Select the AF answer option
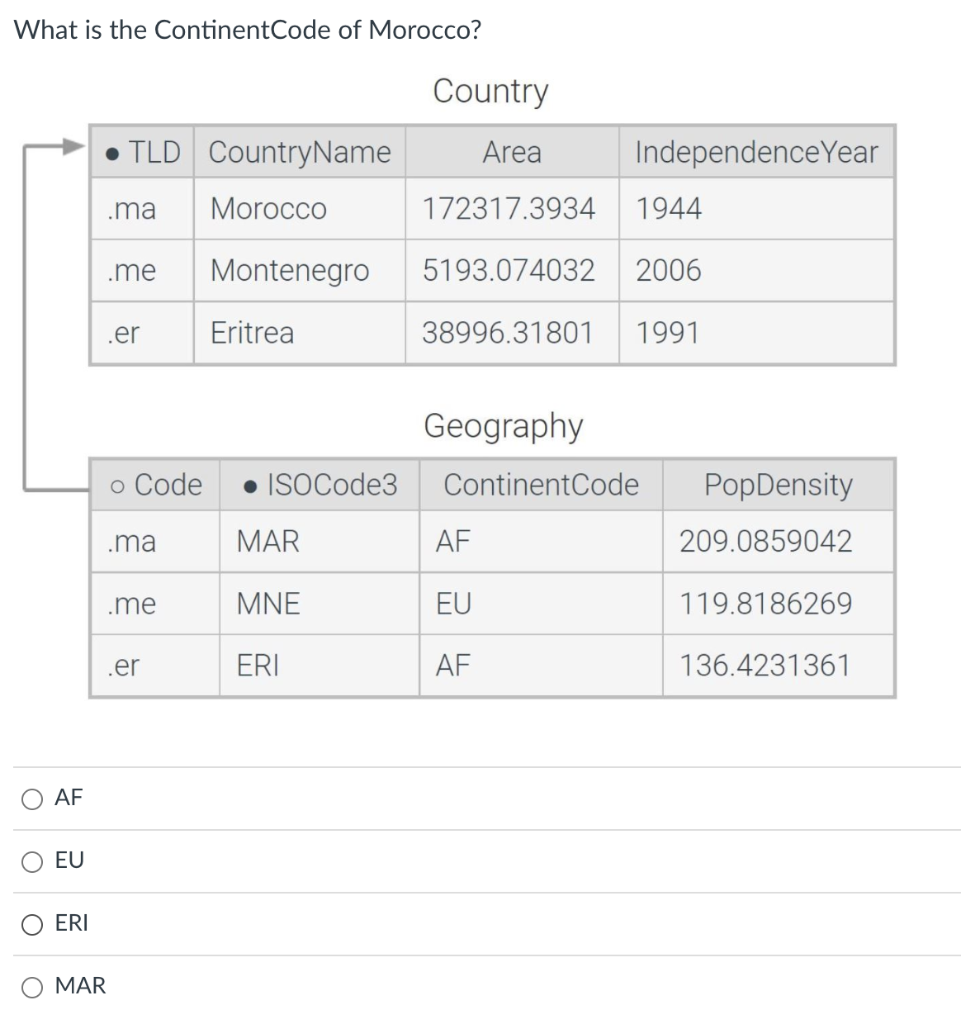This screenshot has height=1024, width=961. (31, 798)
